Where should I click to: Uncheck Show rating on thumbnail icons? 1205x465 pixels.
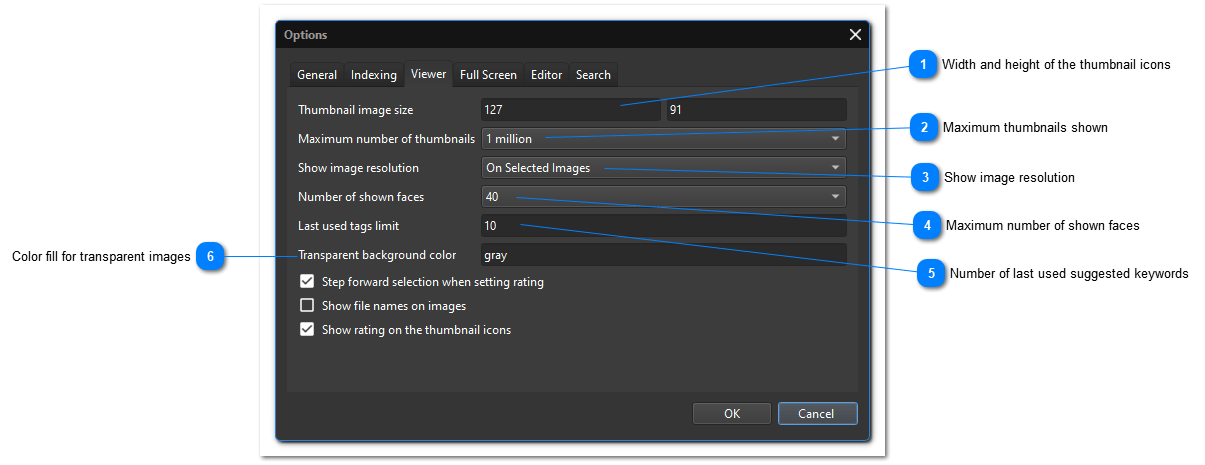pos(308,330)
